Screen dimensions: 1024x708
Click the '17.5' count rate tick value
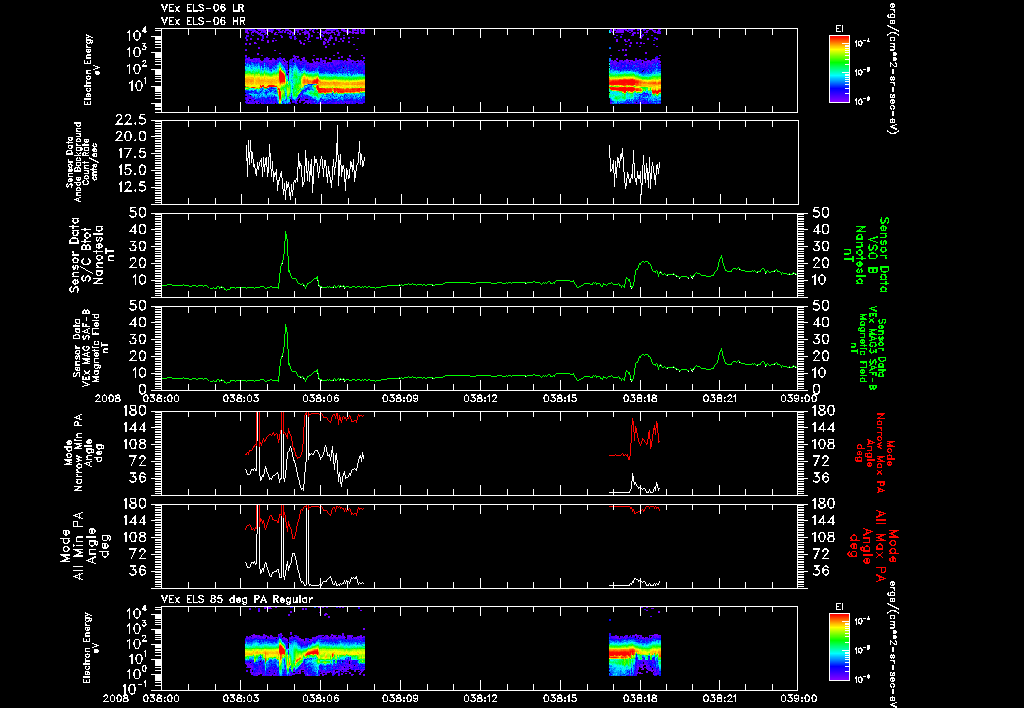point(131,153)
